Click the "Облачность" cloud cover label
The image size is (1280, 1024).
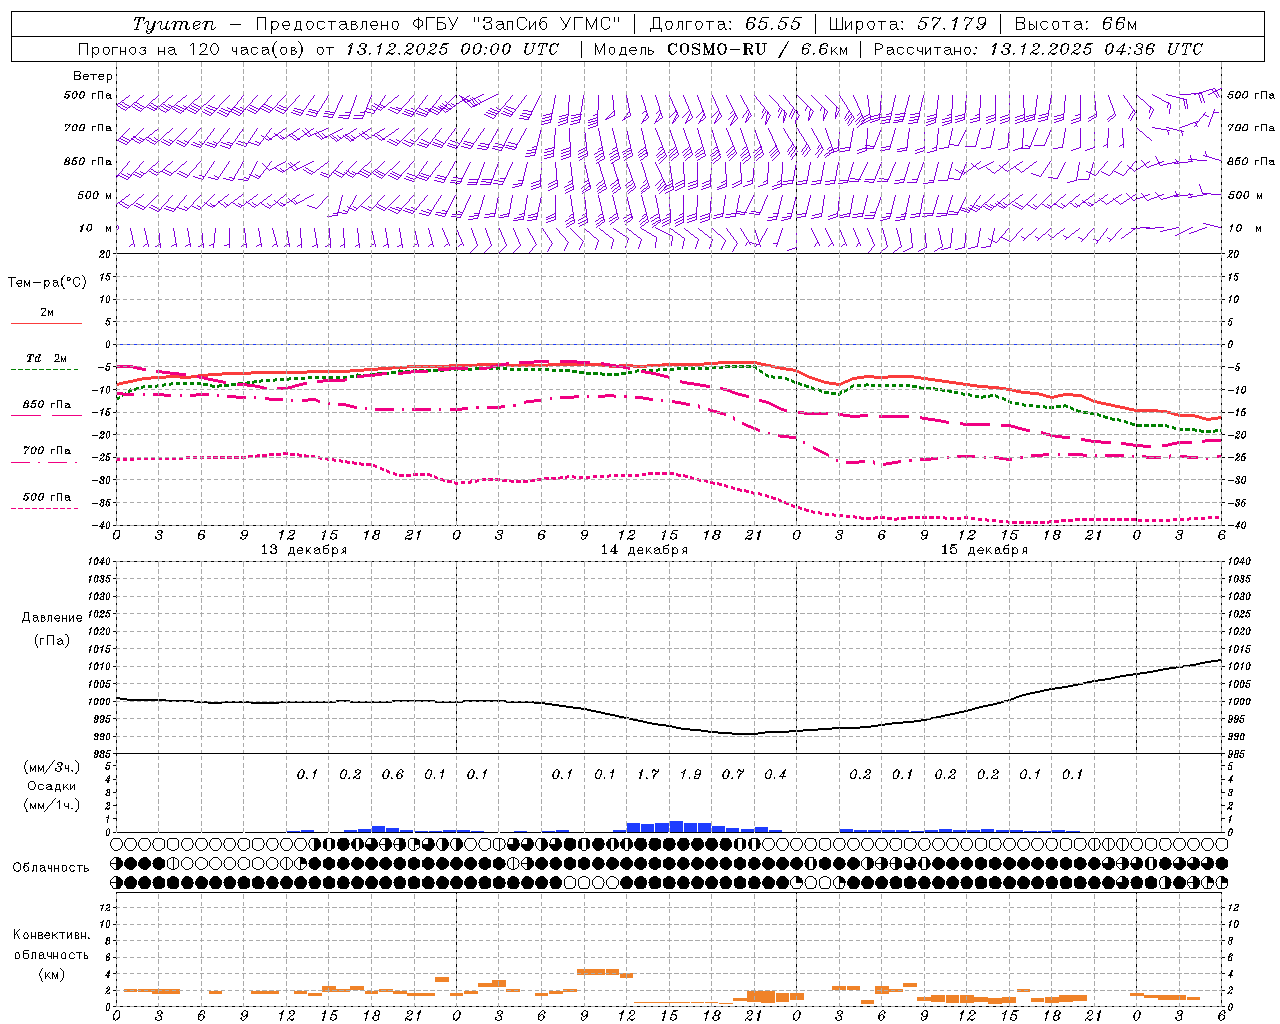click(51, 868)
